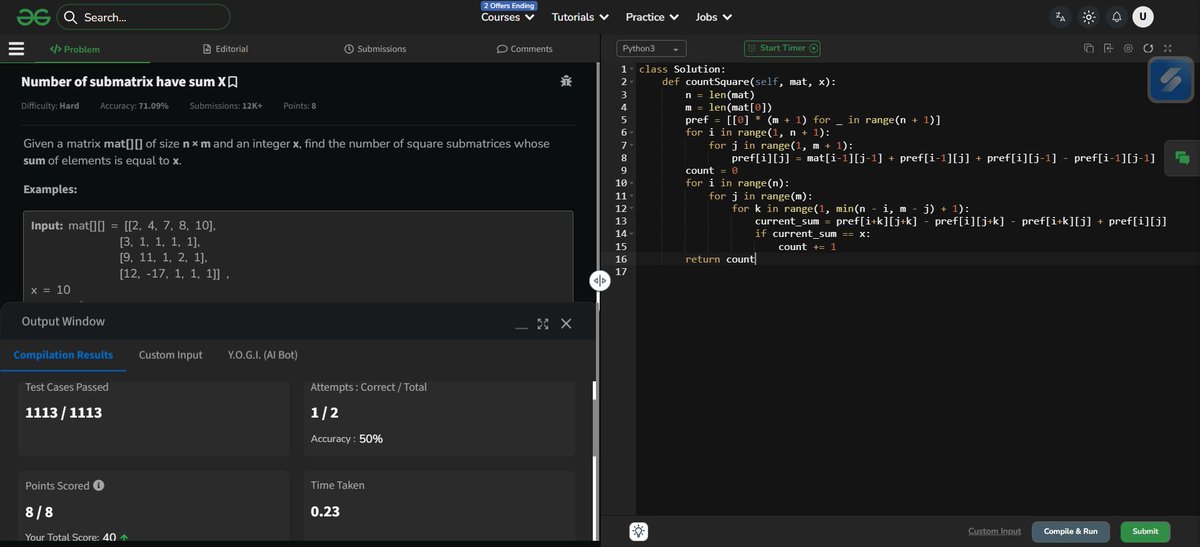
Task: Click the Accuracy: 71.09% label
Action: coord(134,106)
